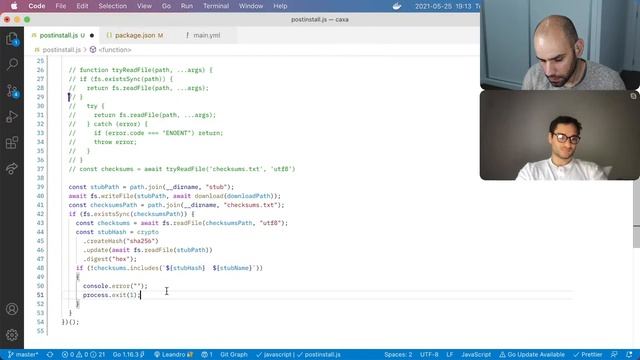Viewport: 640px width, 360px height.
Task: Click the Leandro Live Share status
Action: click(x=173, y=355)
